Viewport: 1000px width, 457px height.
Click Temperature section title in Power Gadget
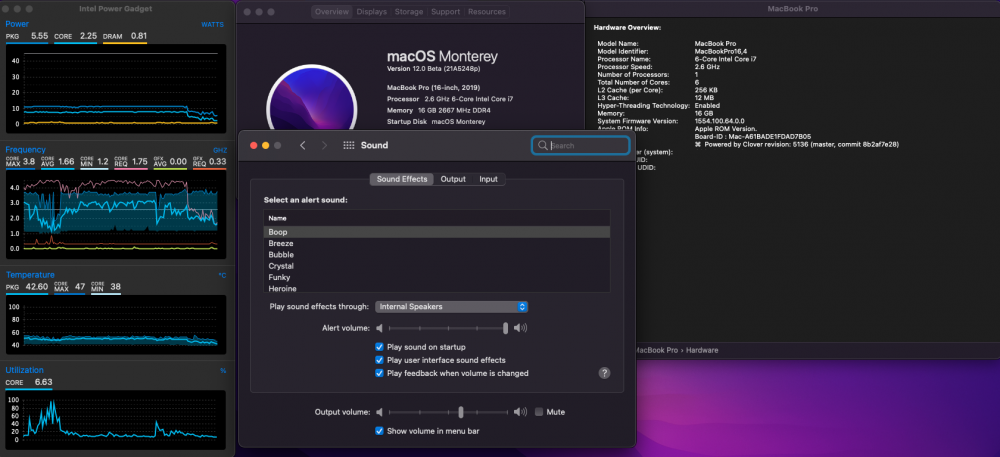tap(30, 275)
